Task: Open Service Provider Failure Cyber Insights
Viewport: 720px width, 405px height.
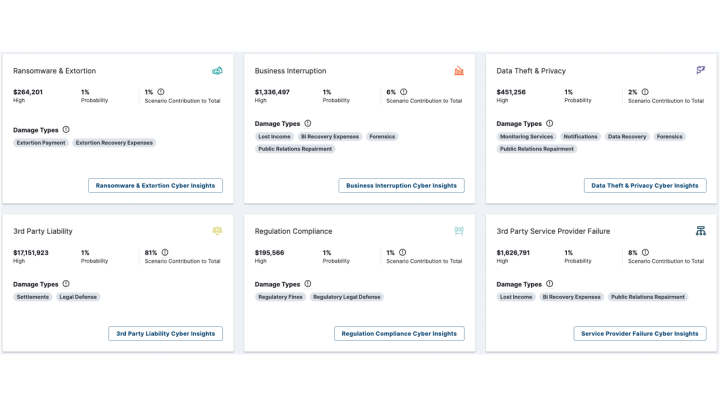Action: pyautogui.click(x=640, y=333)
